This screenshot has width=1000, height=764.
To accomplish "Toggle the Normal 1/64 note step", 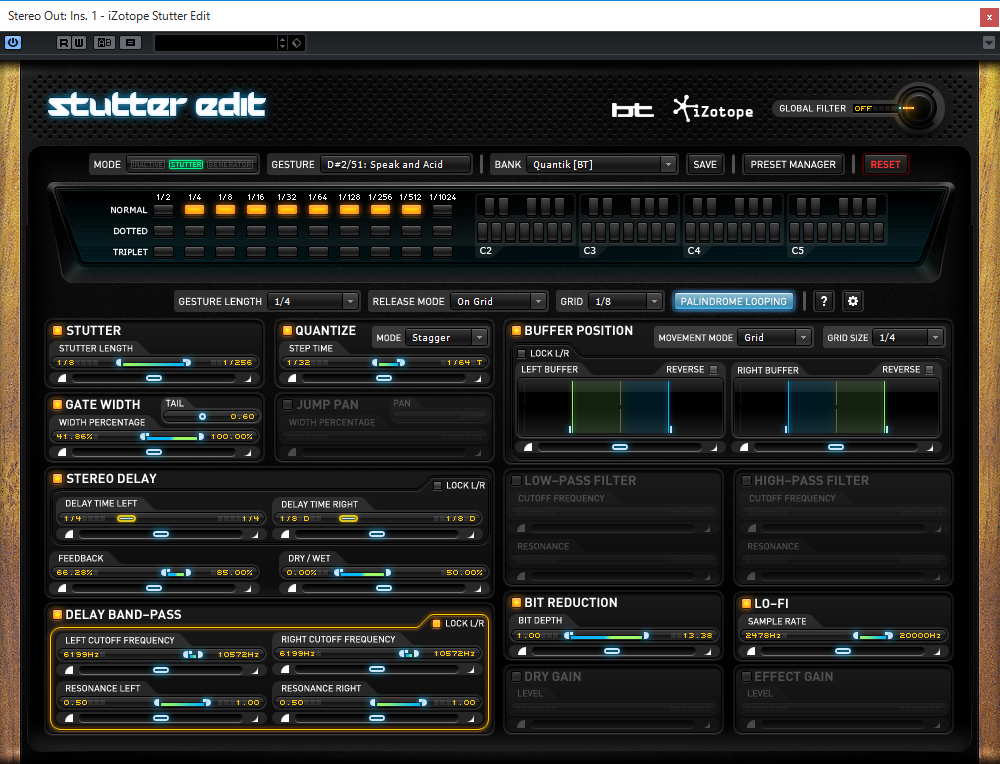I will [318, 210].
